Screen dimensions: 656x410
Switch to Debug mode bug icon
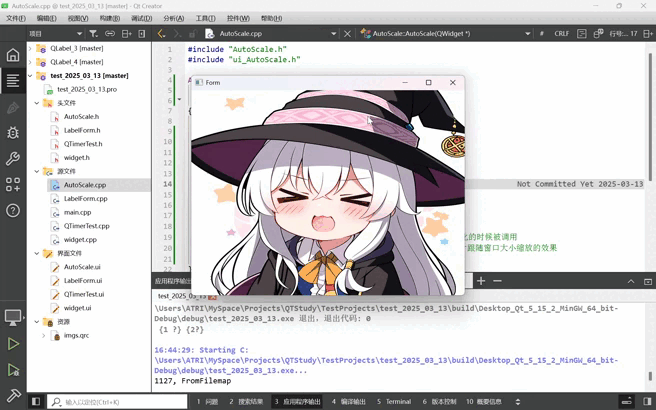pyautogui.click(x=13, y=133)
